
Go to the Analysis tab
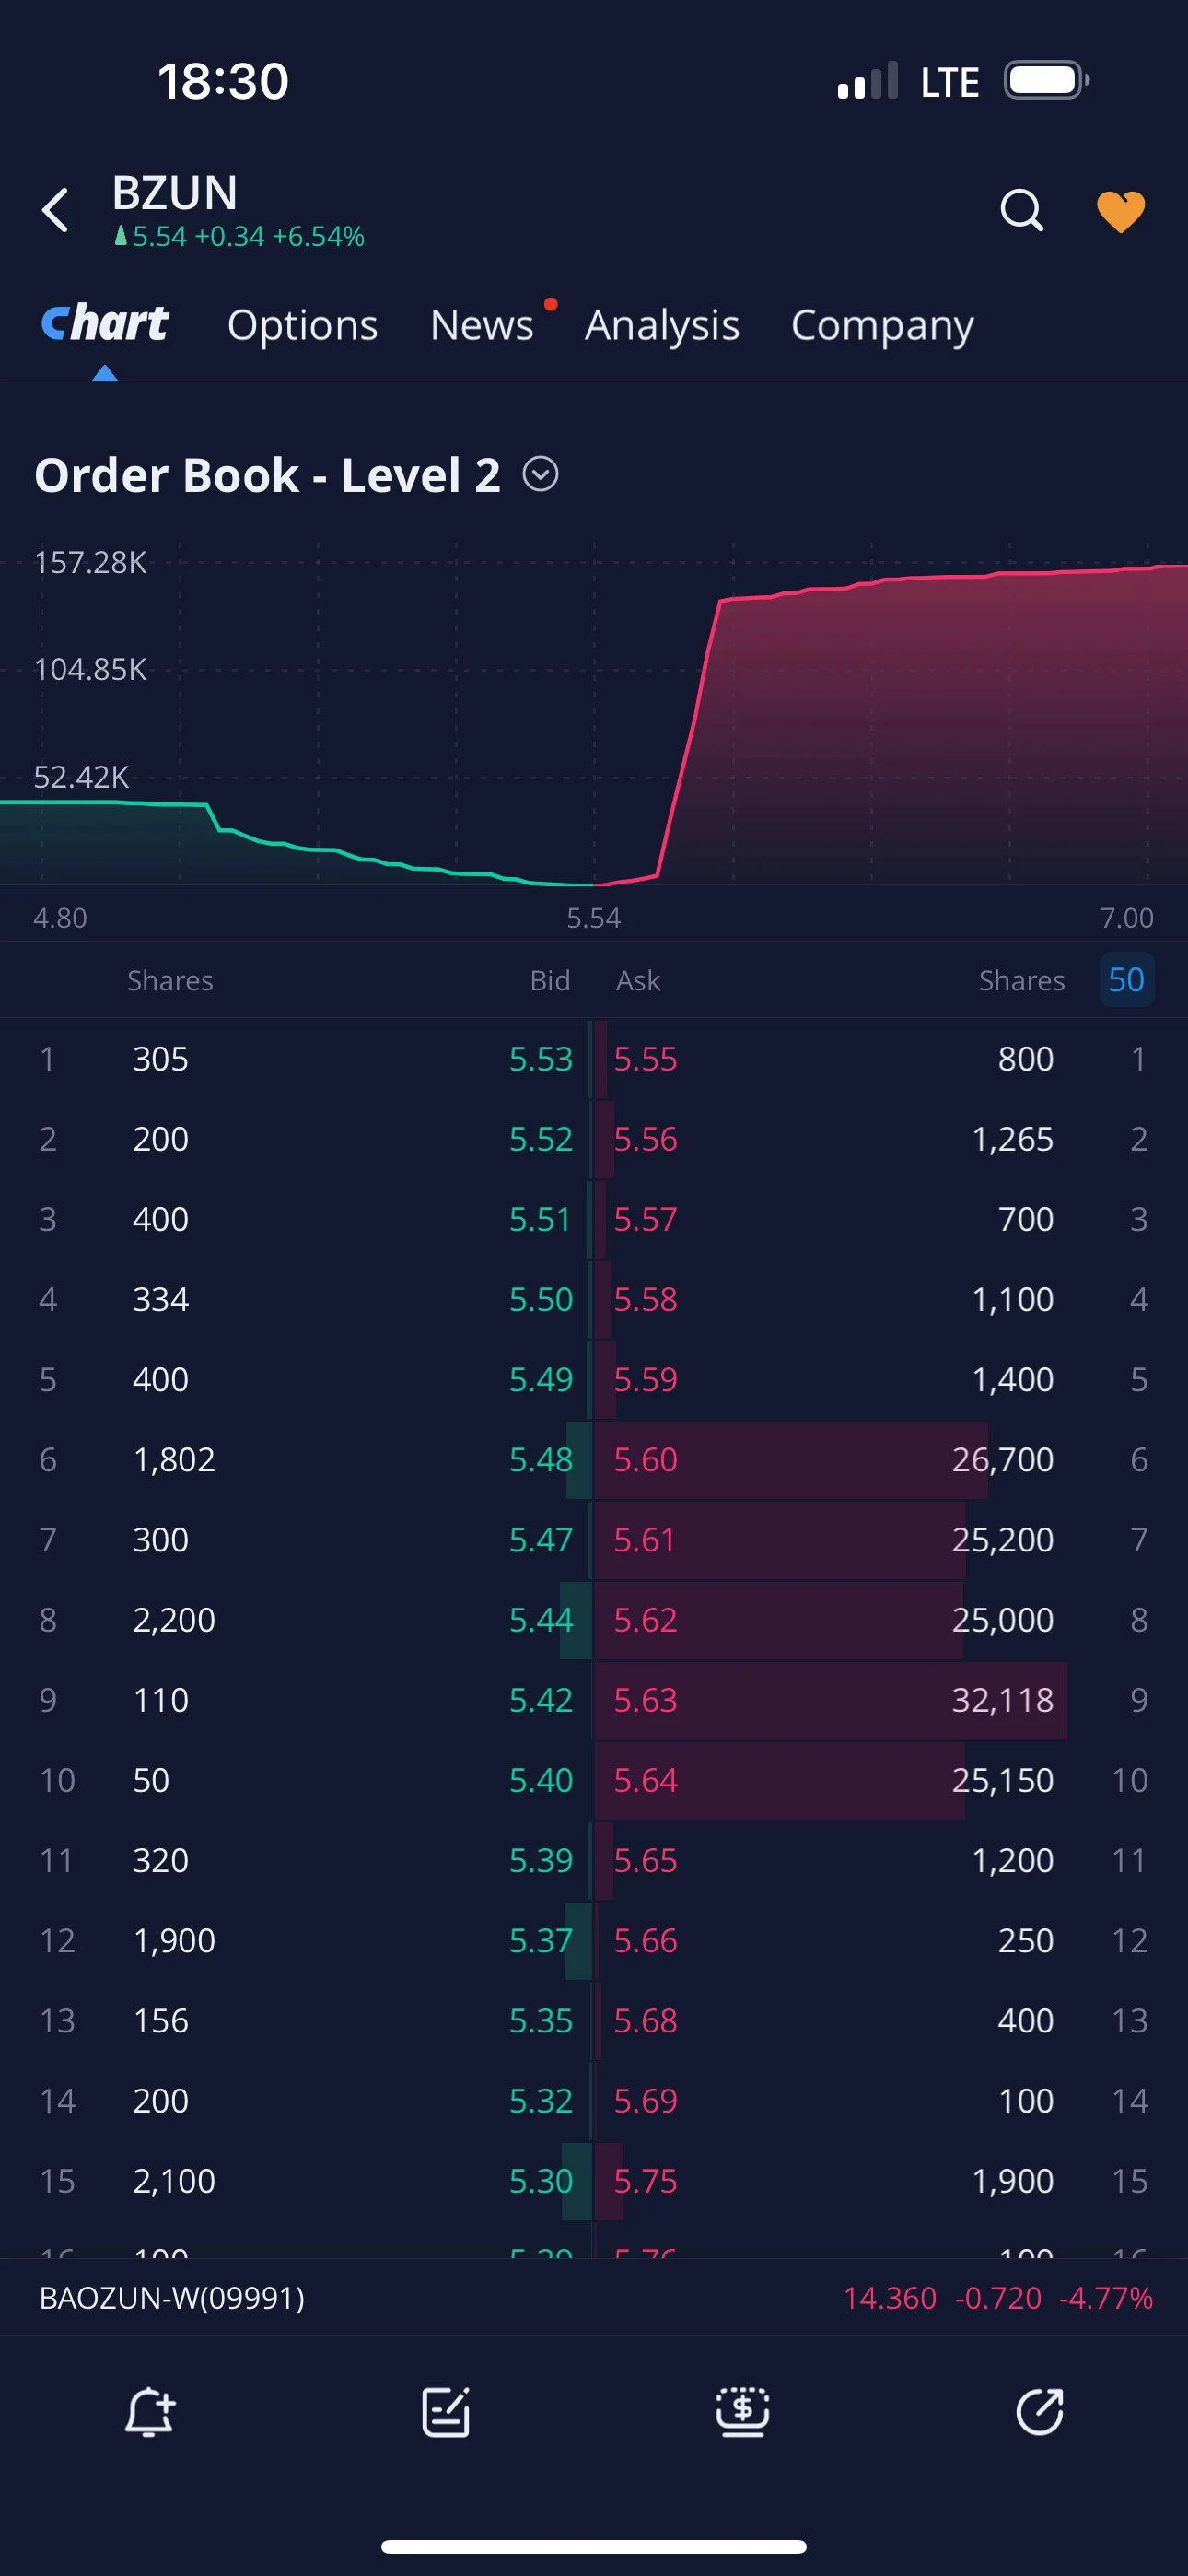662,325
